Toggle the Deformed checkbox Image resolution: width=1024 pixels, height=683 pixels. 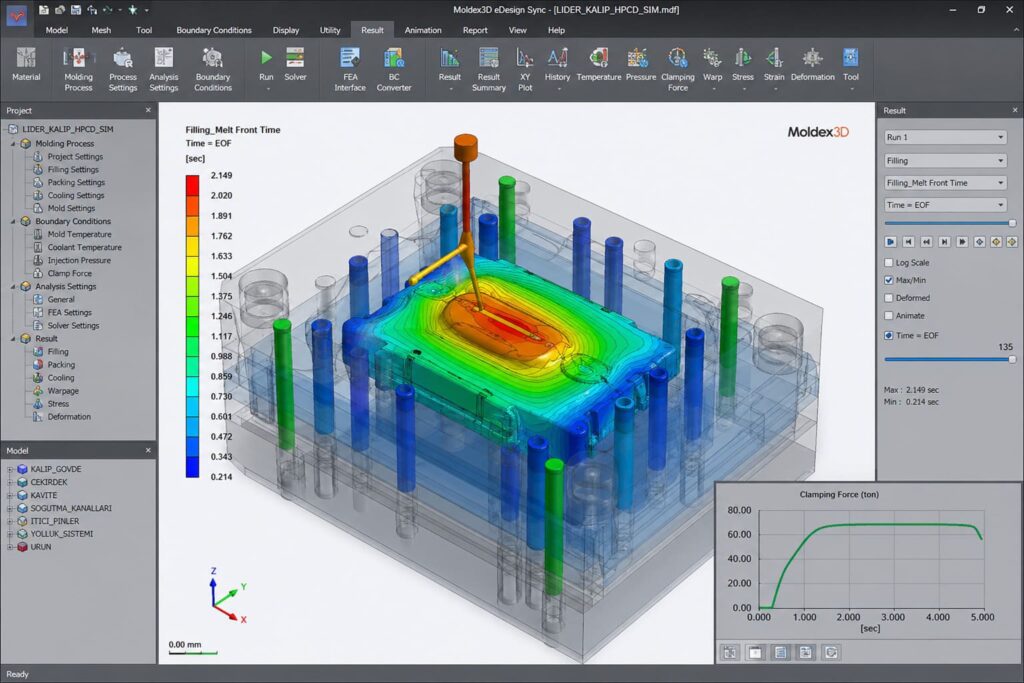[890, 298]
